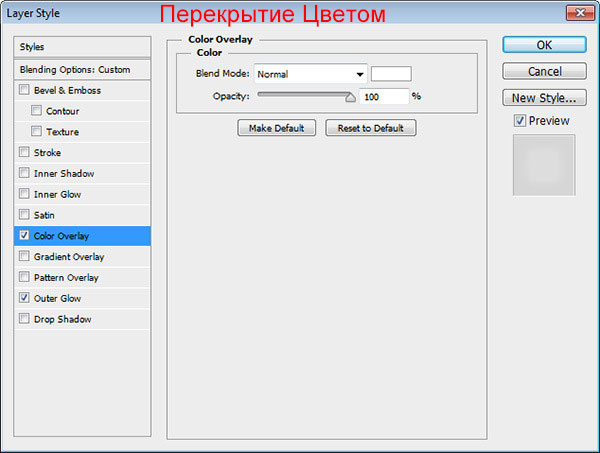The height and width of the screenshot is (453, 600).
Task: Click the Opacity value field
Action: (x=384, y=97)
